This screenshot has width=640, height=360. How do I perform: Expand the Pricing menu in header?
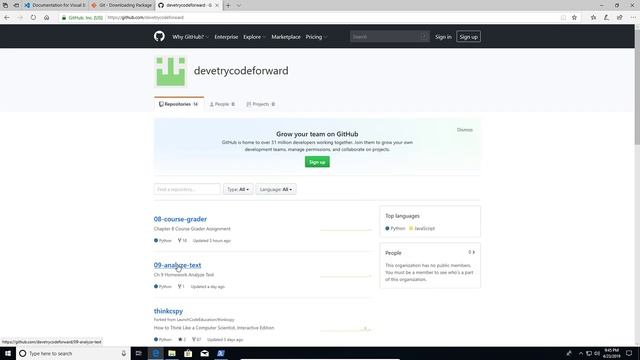tap(316, 37)
